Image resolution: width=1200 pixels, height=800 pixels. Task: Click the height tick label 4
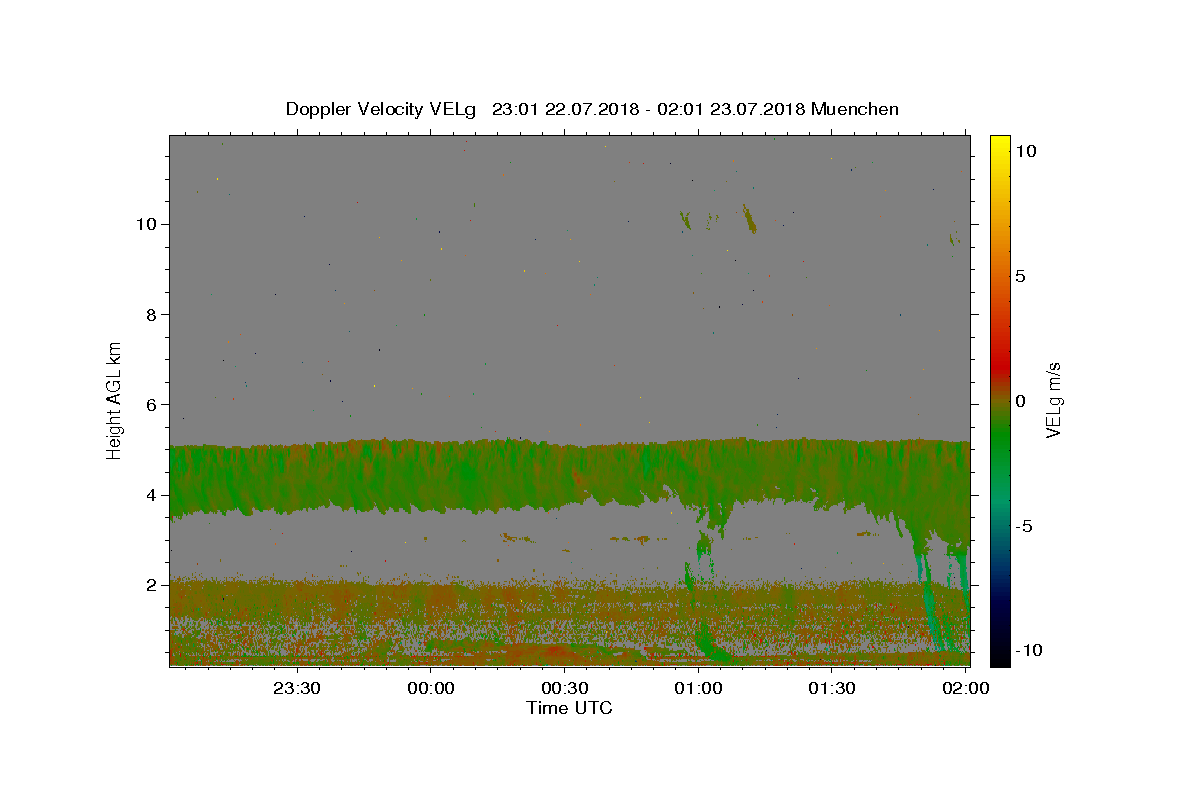[x=152, y=495]
